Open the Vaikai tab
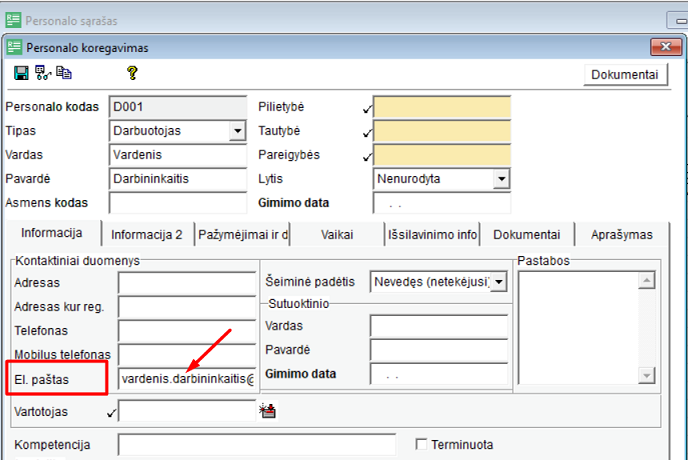688x460 pixels. click(x=337, y=235)
